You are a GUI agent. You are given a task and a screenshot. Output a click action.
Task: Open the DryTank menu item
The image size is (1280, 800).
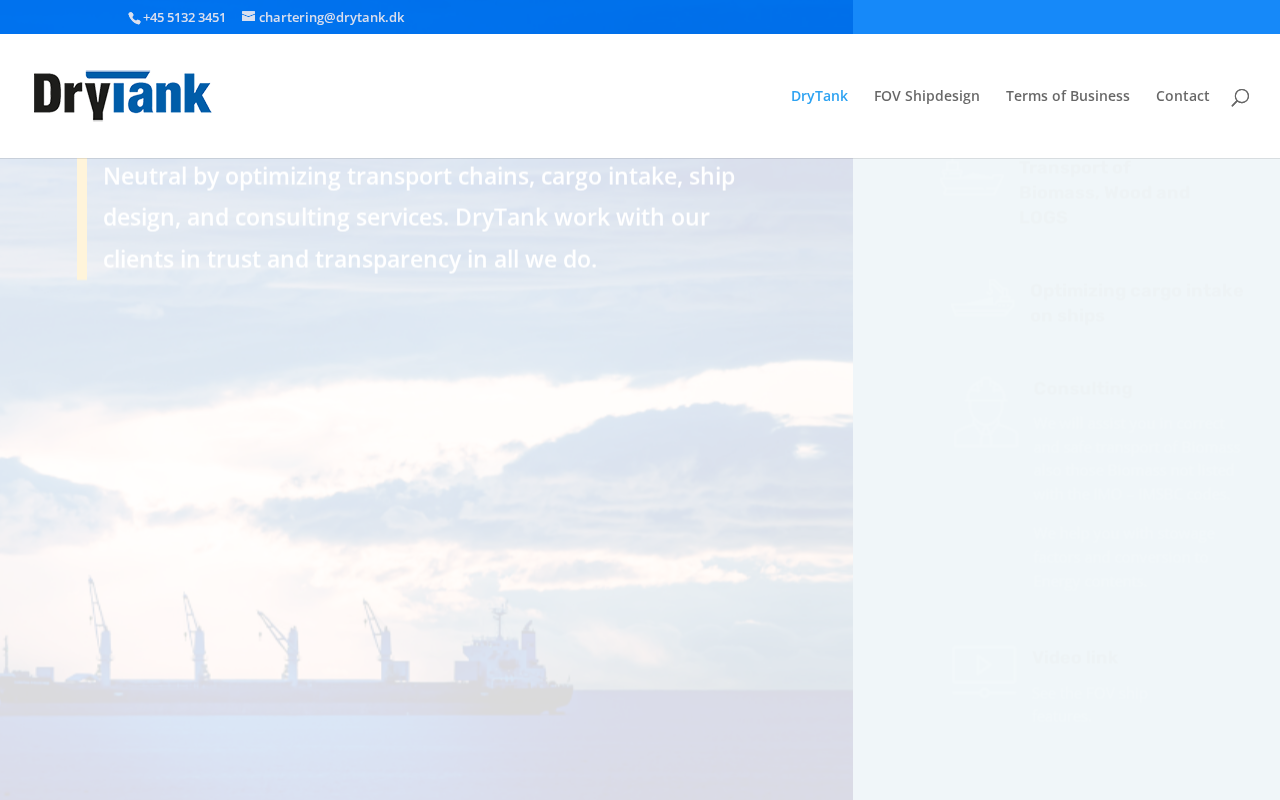tap(819, 96)
